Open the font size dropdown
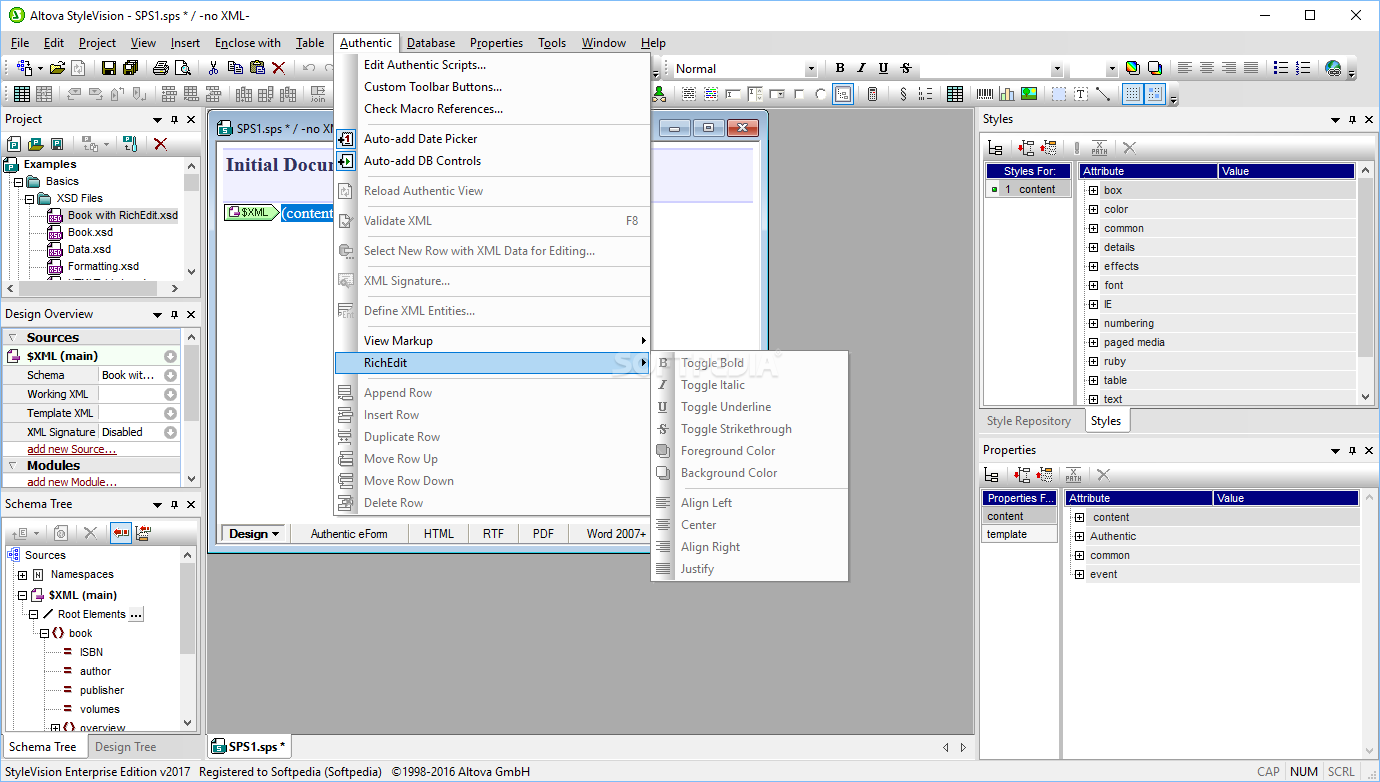The image size is (1380, 782). pyautogui.click(x=1112, y=69)
